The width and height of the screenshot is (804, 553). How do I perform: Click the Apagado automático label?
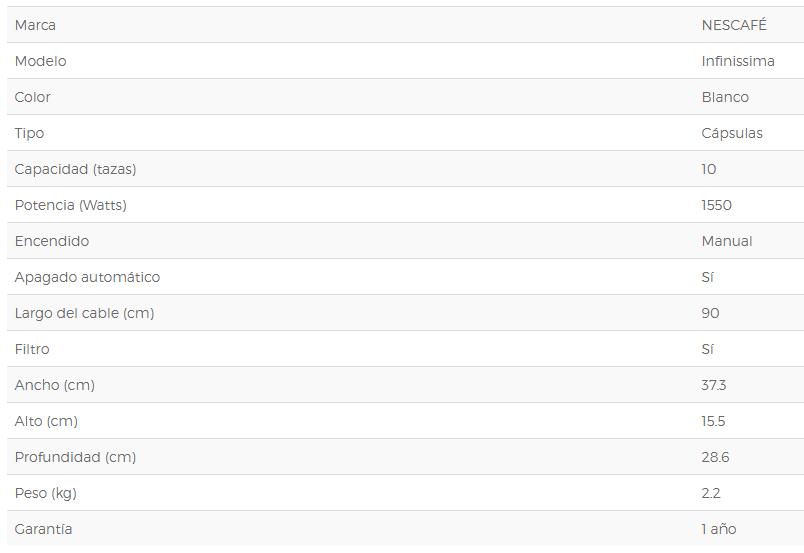click(87, 278)
